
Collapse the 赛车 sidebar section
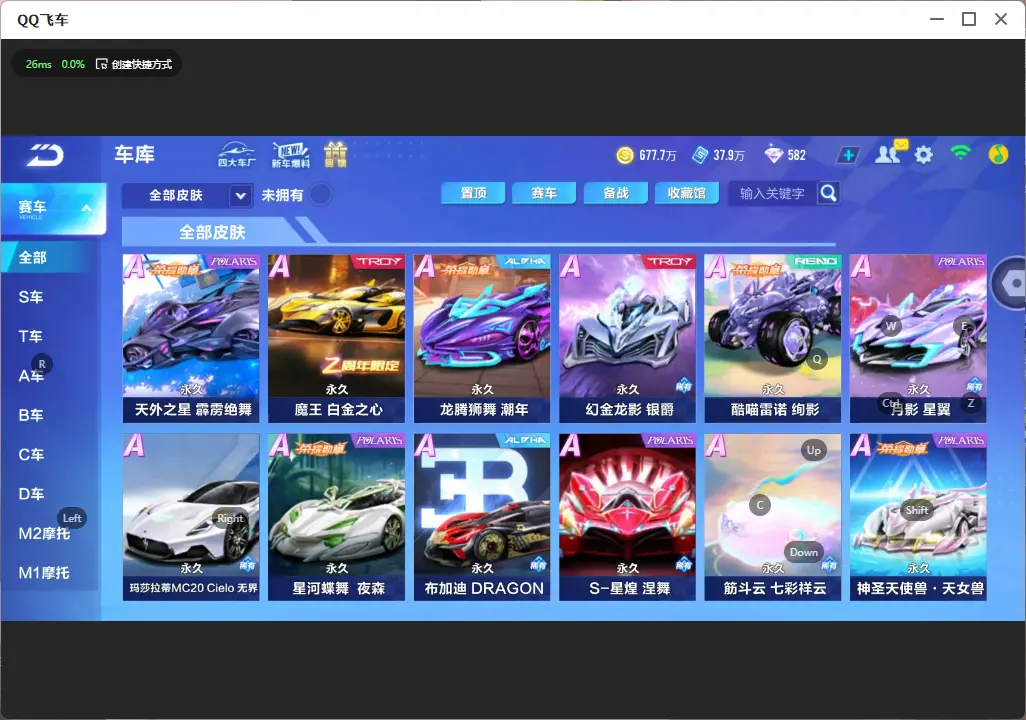(54, 209)
